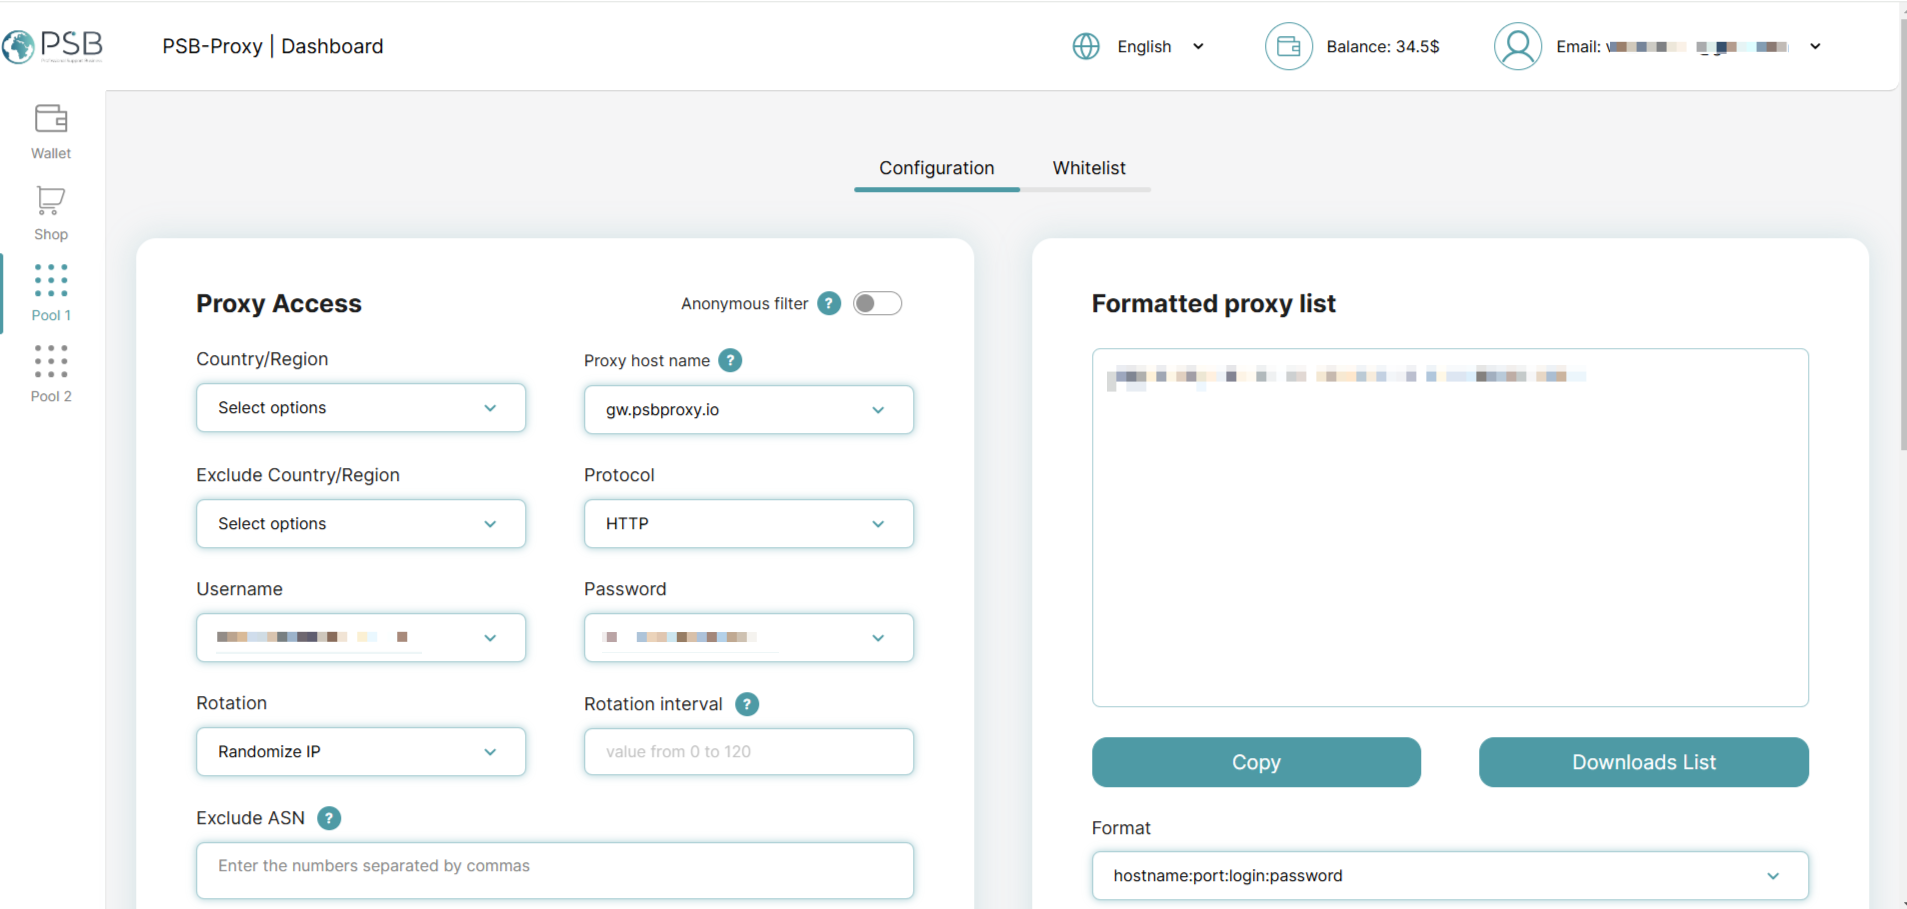Switch to the Whitelist tab
The image size is (1907, 909).
tap(1088, 168)
